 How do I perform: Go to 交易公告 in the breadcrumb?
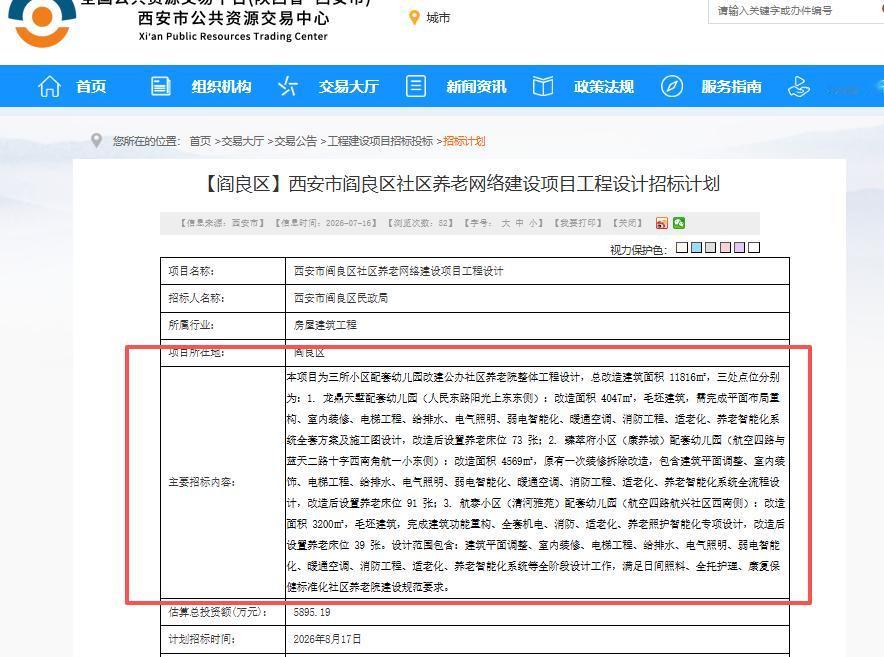(x=295, y=141)
